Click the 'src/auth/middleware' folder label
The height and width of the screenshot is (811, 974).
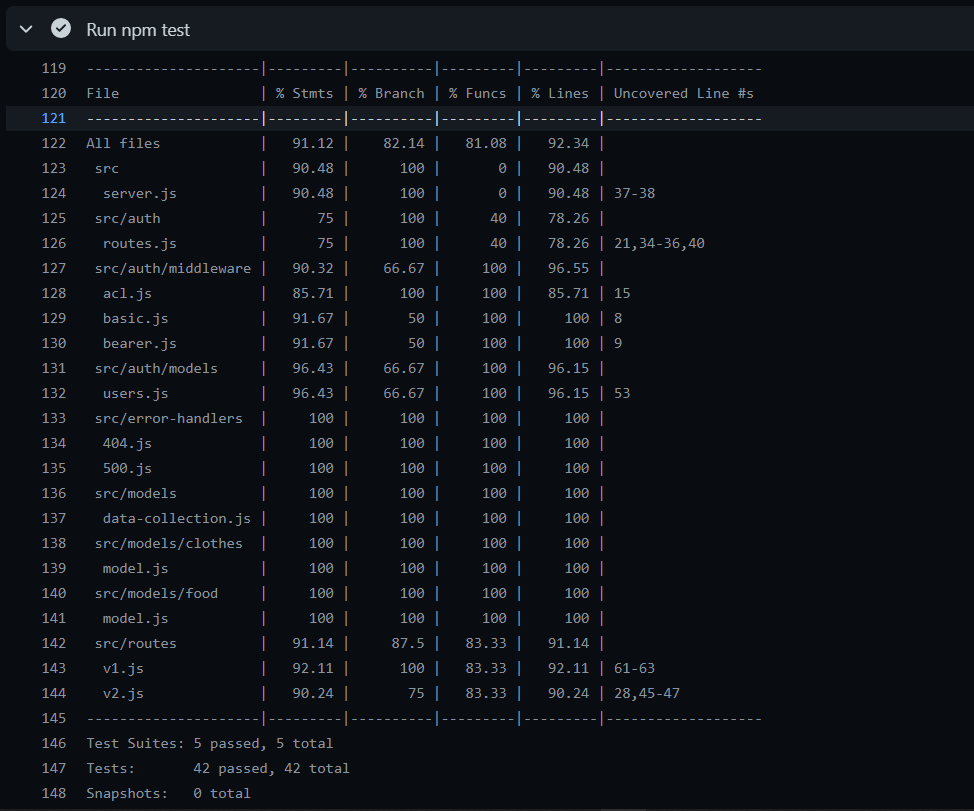pos(173,268)
